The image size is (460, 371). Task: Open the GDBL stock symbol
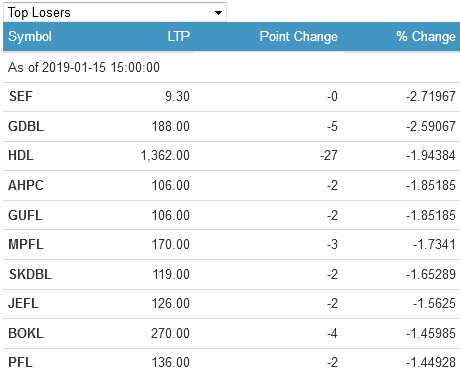click(26, 126)
